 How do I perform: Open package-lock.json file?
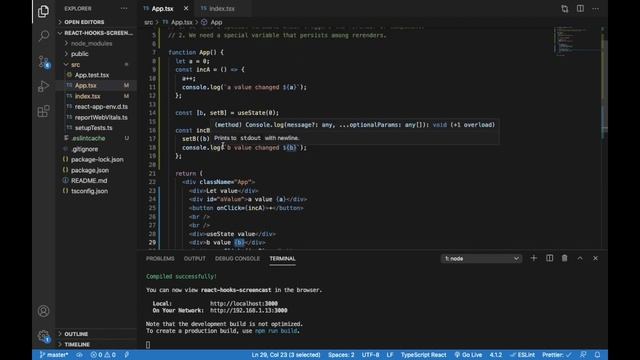coord(97,160)
